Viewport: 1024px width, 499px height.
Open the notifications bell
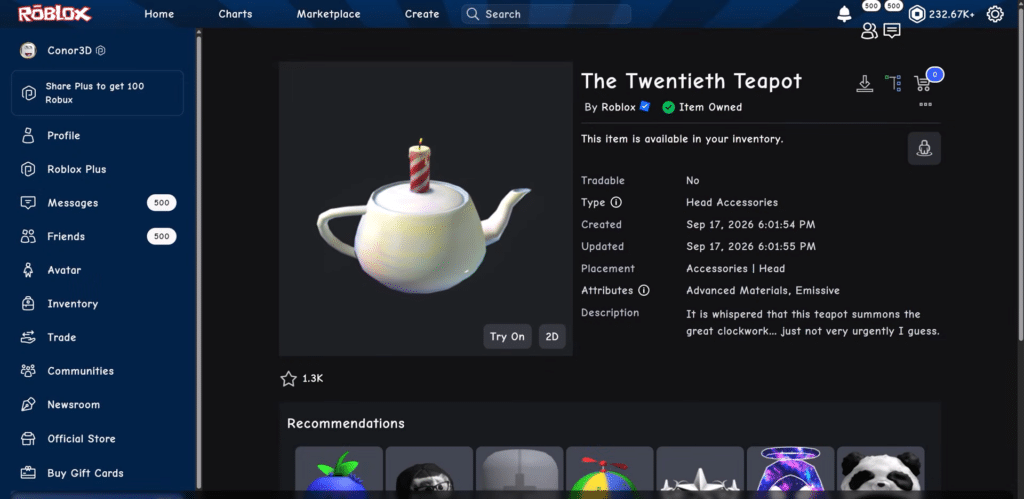point(844,14)
